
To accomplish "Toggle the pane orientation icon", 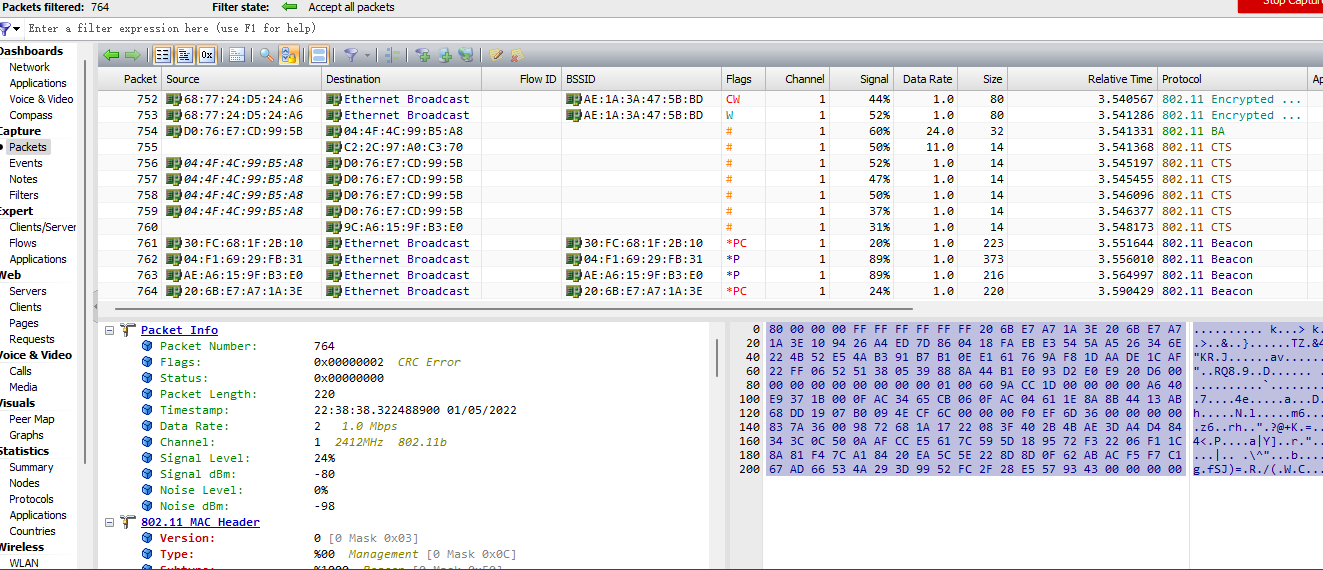I will pos(319,55).
